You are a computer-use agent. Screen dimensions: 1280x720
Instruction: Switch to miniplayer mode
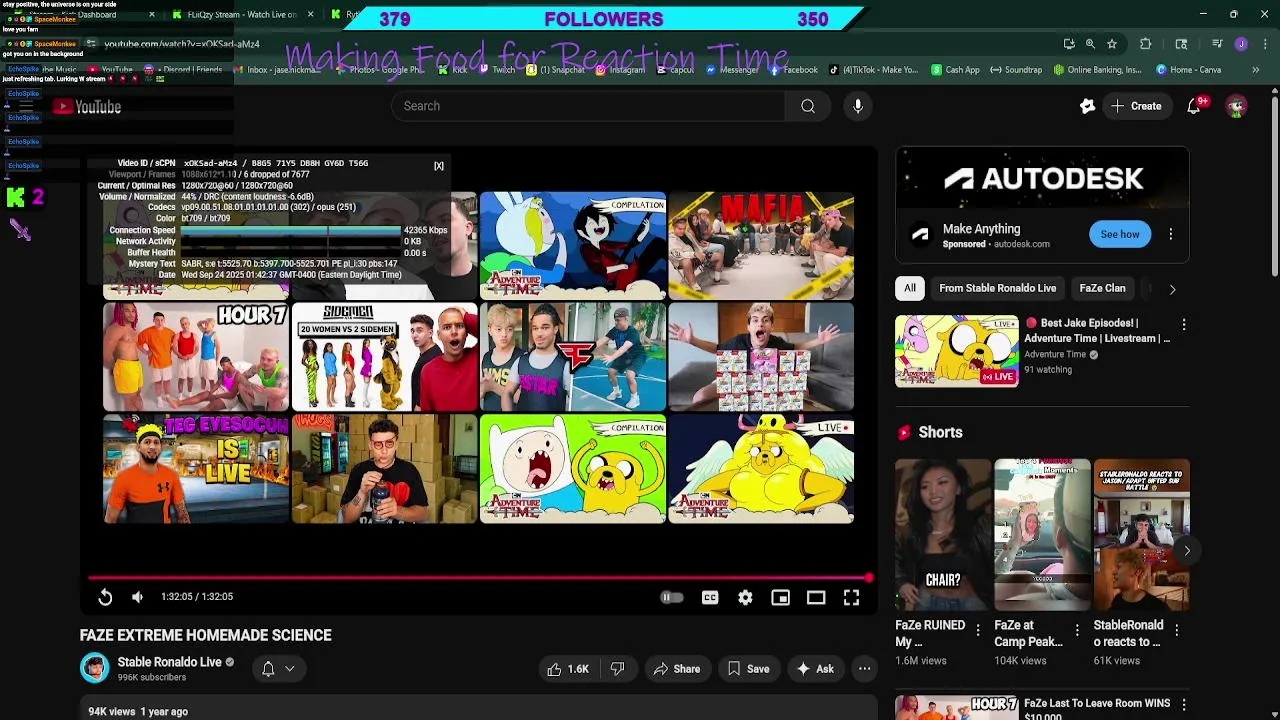(x=781, y=597)
